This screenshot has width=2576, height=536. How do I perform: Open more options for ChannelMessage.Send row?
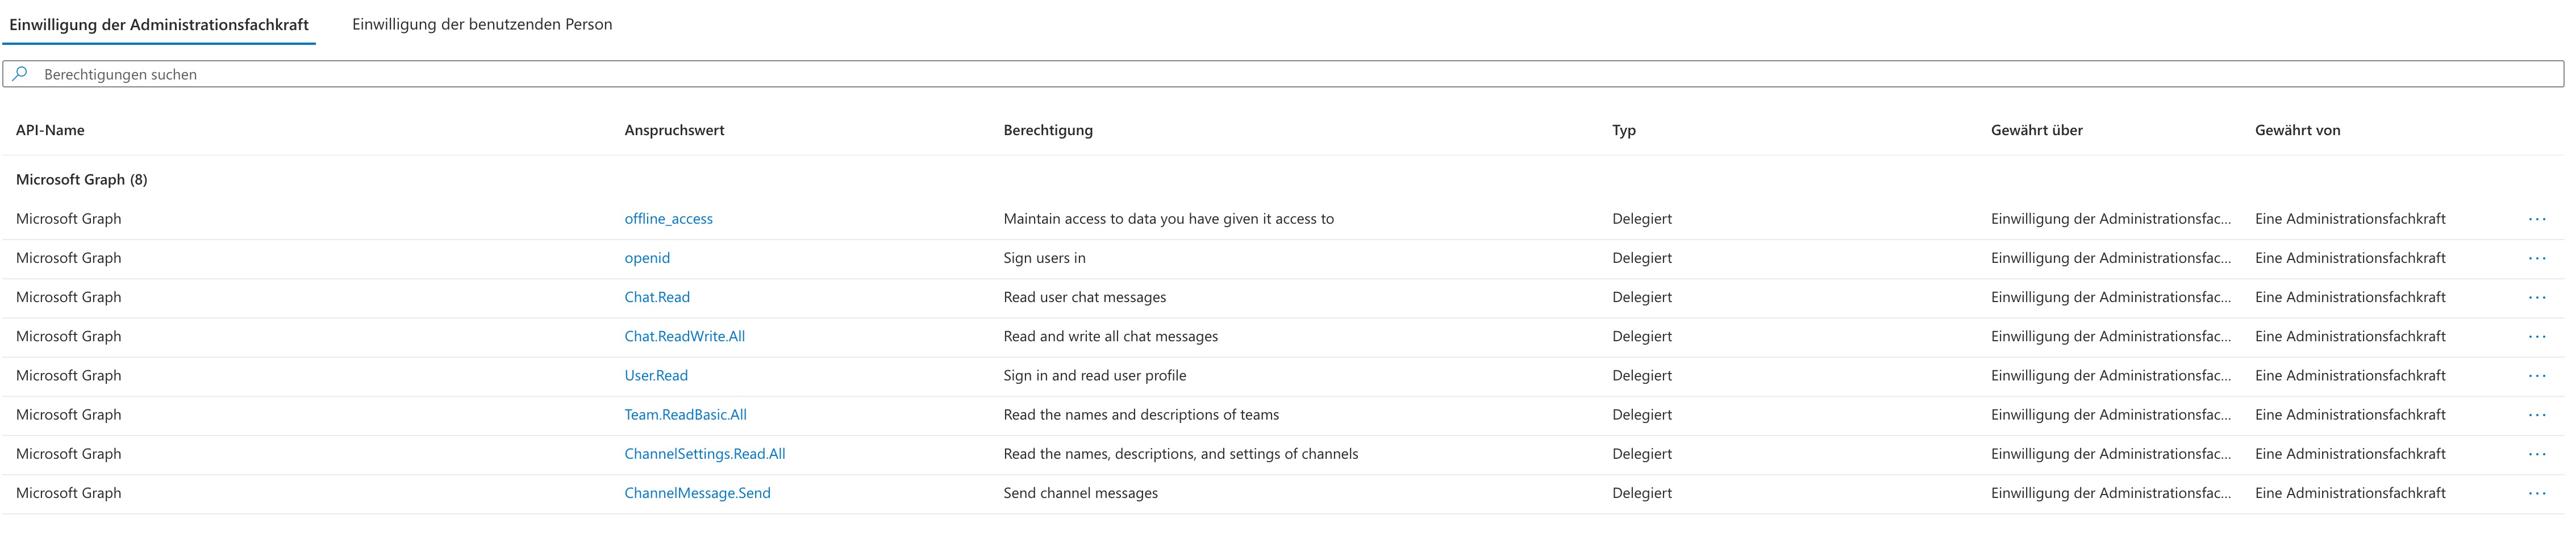coord(2536,493)
